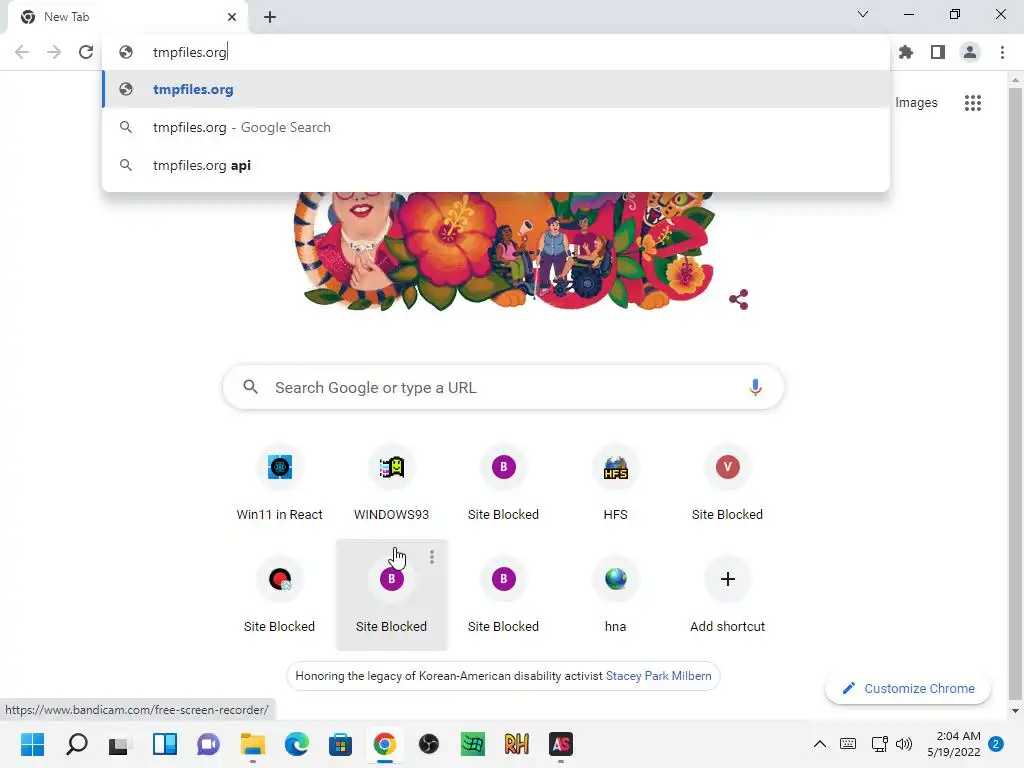The height and width of the screenshot is (768, 1024).
Task: Open Chrome three-dot menu
Action: pyautogui.click(x=1002, y=52)
